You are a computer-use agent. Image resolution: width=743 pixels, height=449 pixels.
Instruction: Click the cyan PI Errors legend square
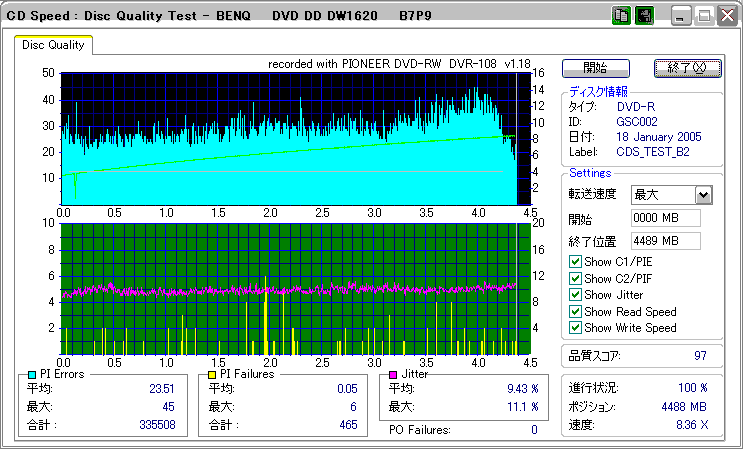(33, 374)
